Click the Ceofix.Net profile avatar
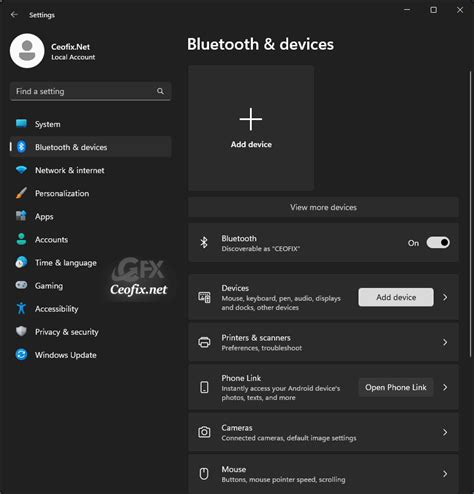Viewport: 474px width, 494px height. 27,51
